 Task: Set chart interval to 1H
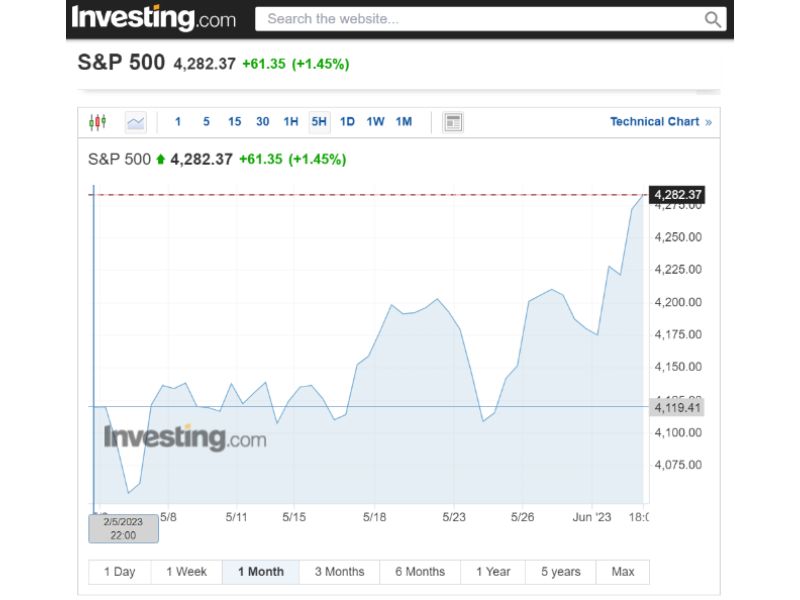[x=291, y=122]
